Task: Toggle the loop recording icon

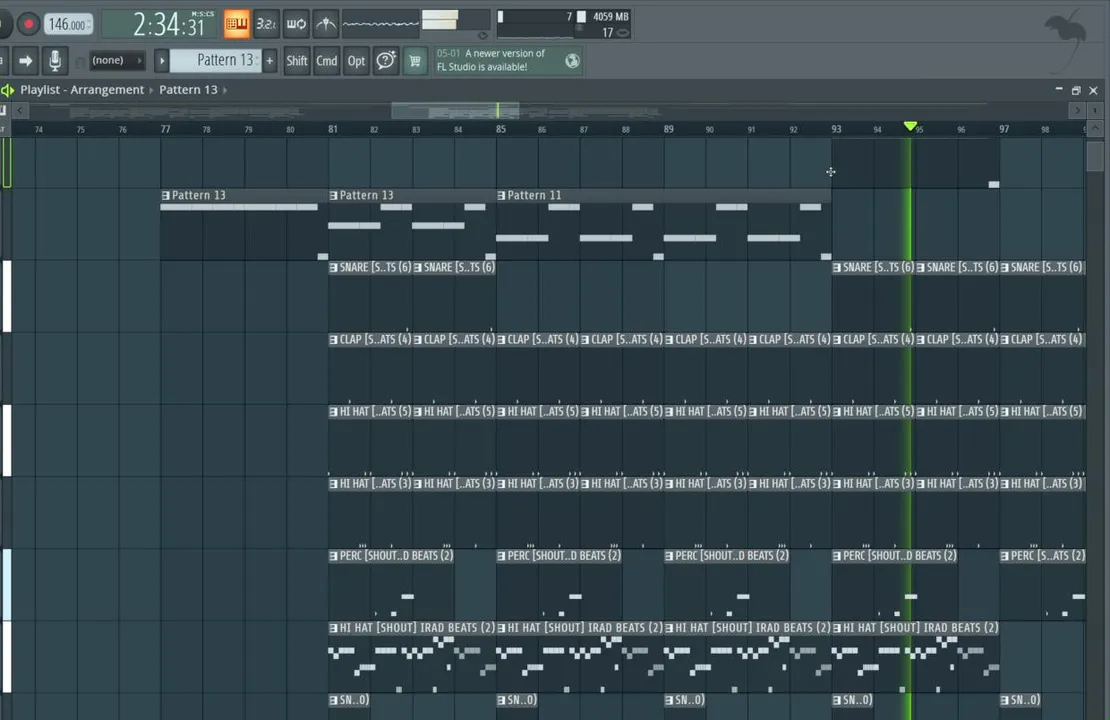Action: (296, 24)
